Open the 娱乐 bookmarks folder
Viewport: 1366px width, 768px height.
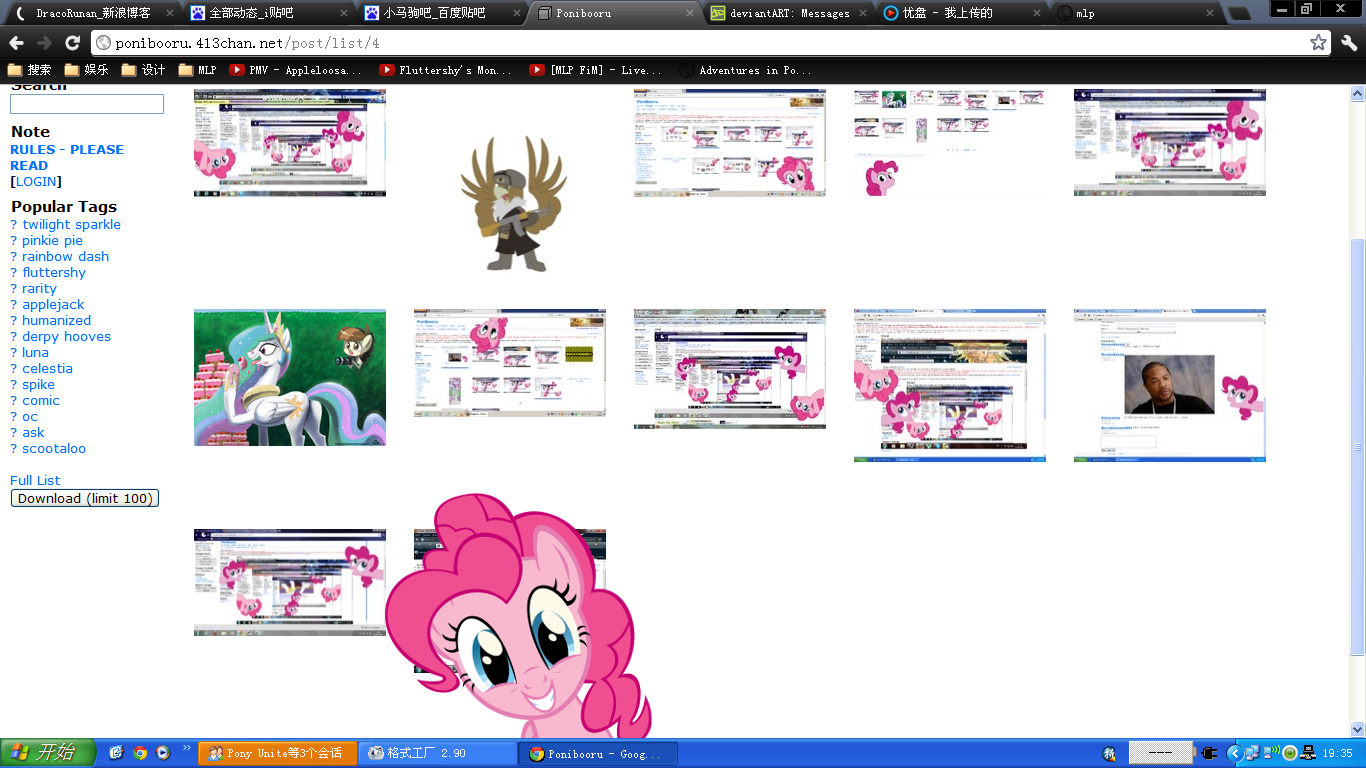87,70
